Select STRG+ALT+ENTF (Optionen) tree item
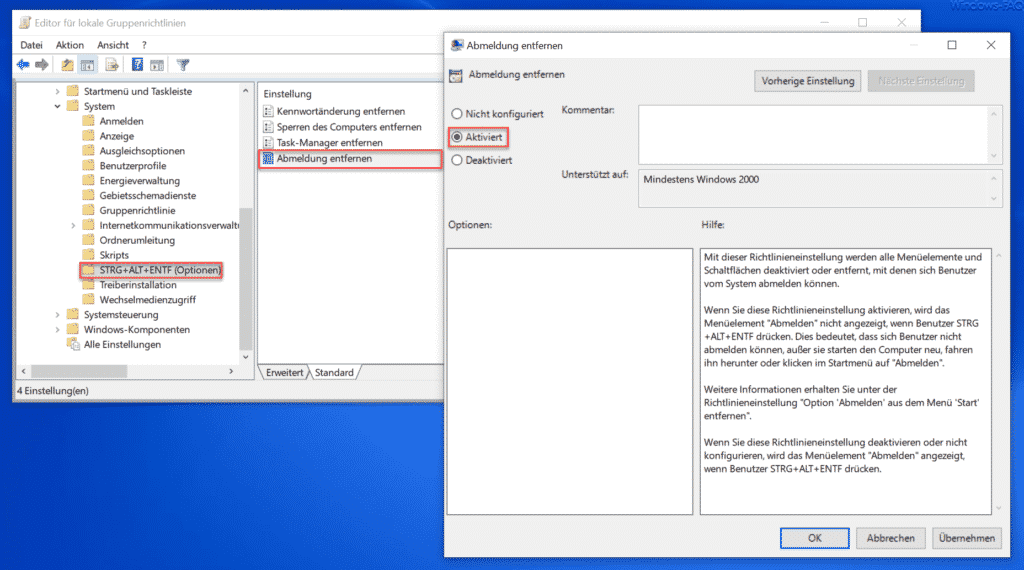The image size is (1024, 570). tap(160, 270)
